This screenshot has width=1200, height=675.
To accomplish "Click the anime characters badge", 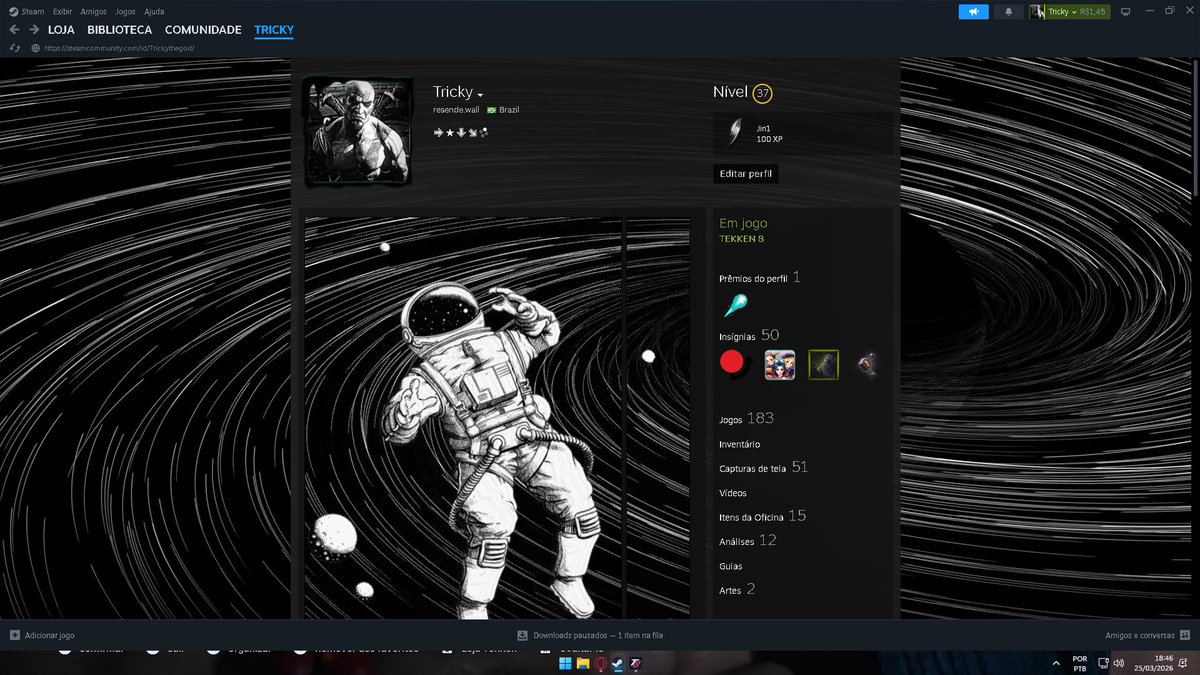I will coord(780,365).
